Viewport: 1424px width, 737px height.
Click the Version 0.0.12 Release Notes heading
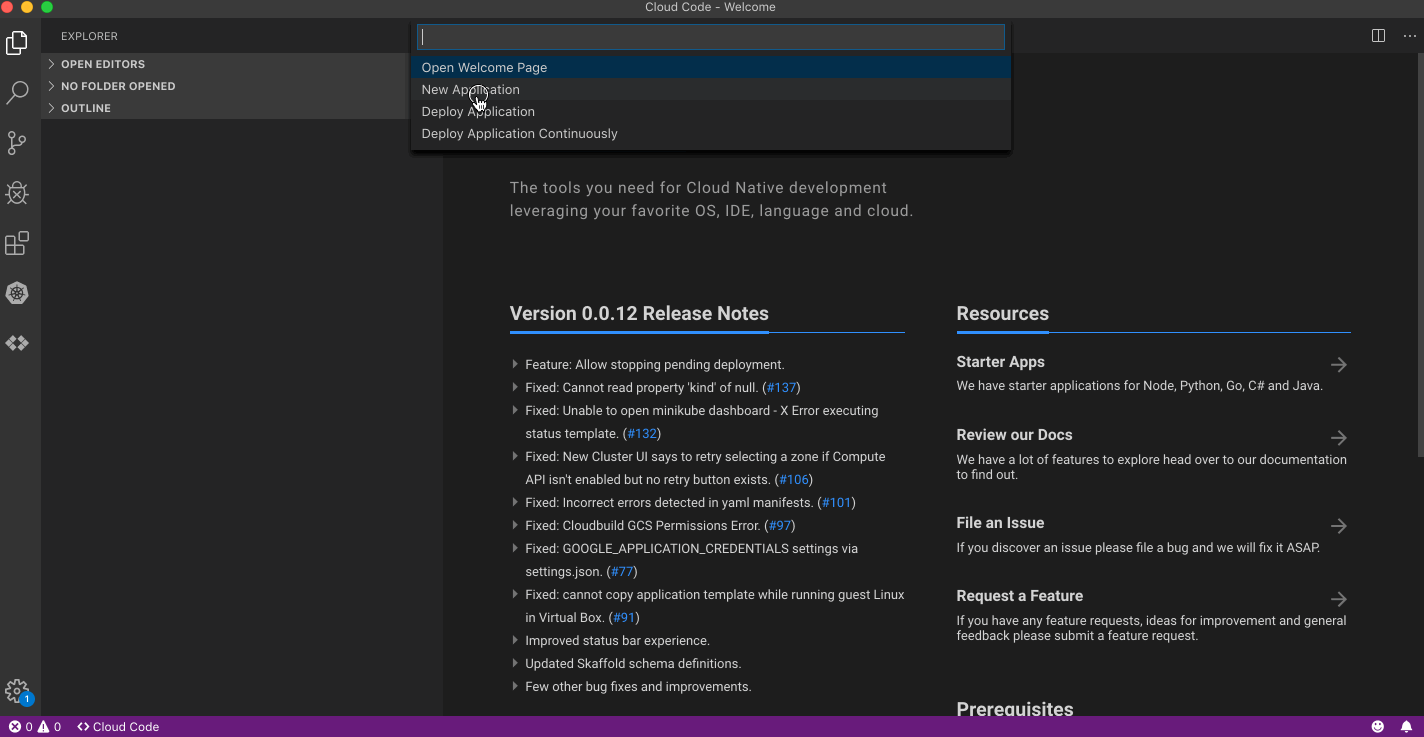(x=639, y=313)
